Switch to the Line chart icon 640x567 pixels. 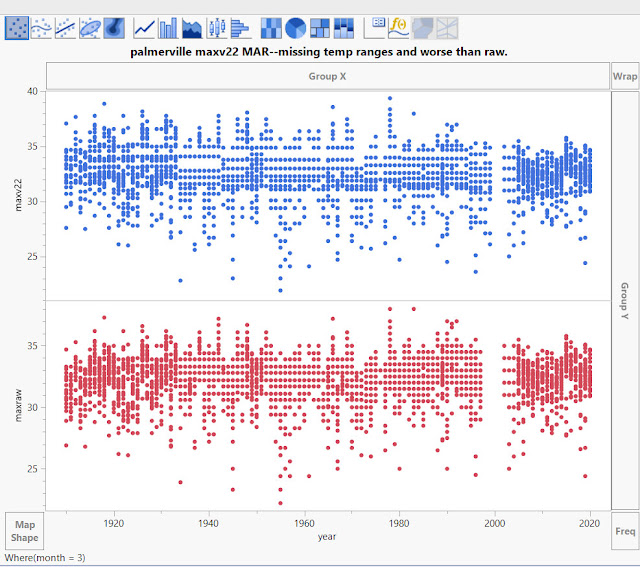[x=144, y=28]
